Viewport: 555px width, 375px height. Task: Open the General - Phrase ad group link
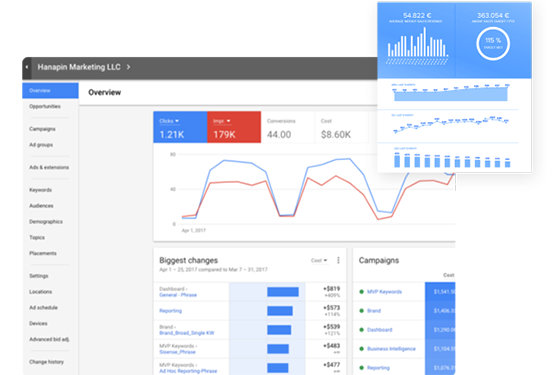click(178, 295)
